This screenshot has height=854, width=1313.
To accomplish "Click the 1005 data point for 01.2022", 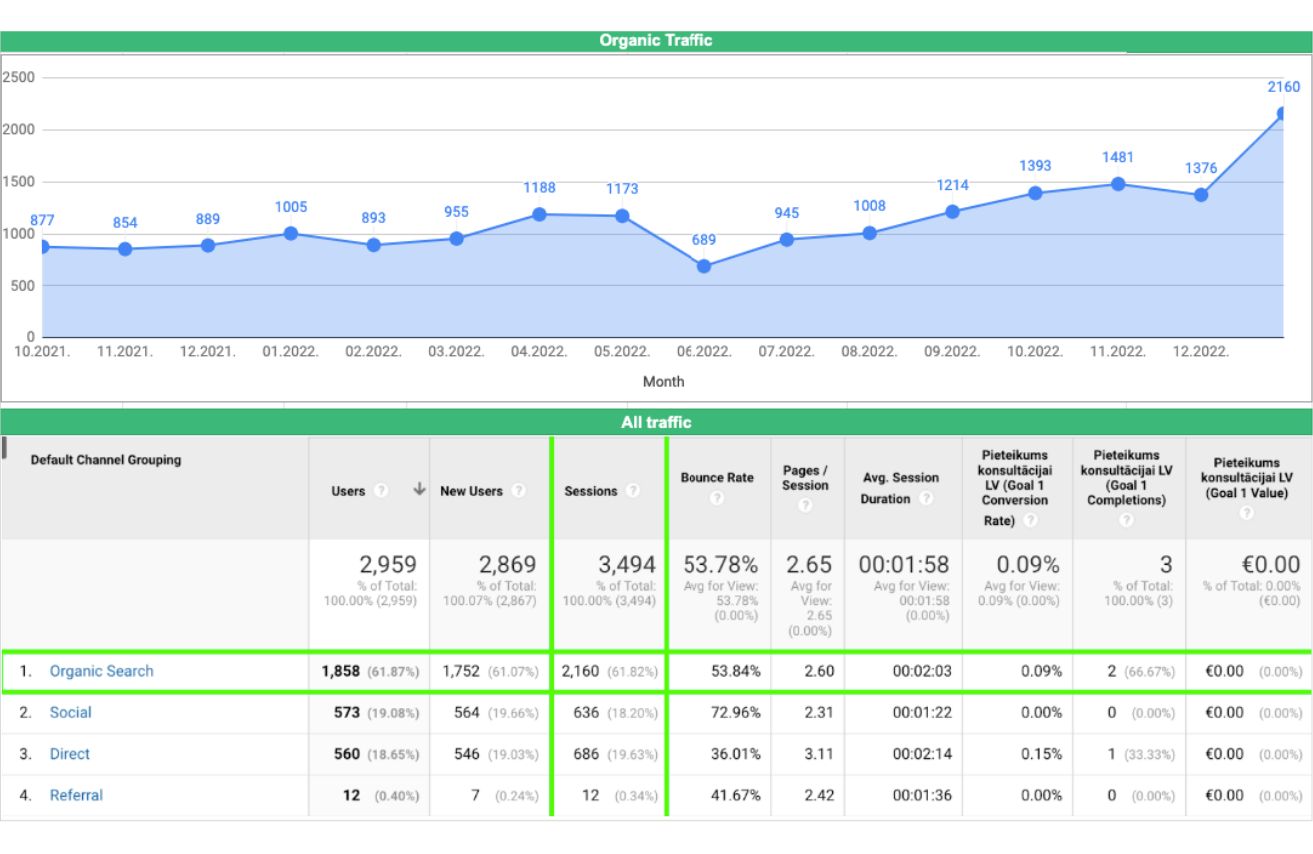I will point(291,233).
